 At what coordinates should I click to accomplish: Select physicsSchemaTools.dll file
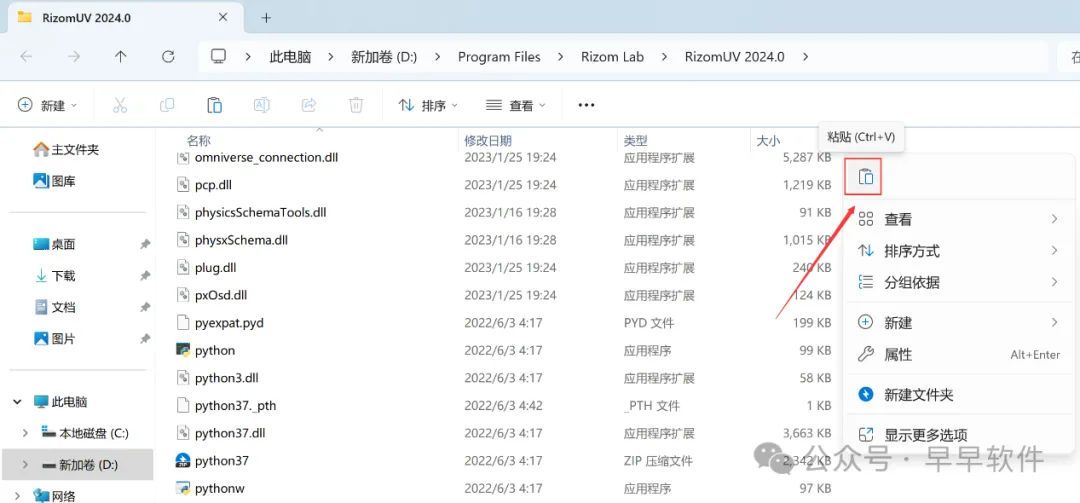pos(260,212)
